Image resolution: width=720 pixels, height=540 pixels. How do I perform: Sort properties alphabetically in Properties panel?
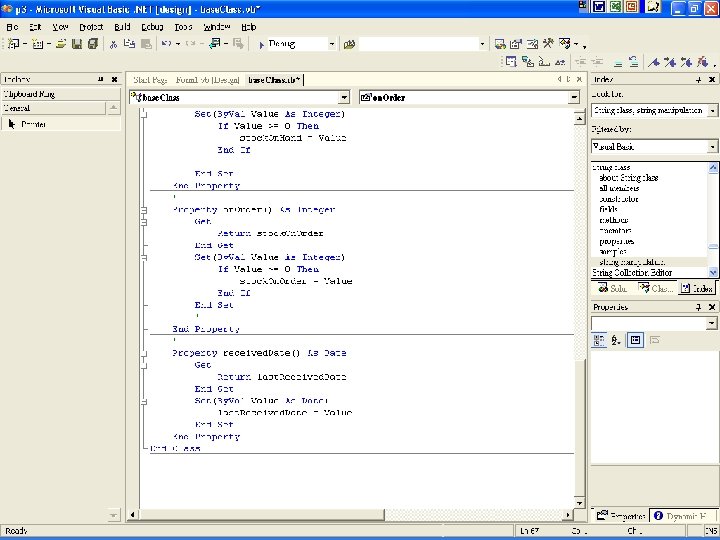tap(615, 340)
